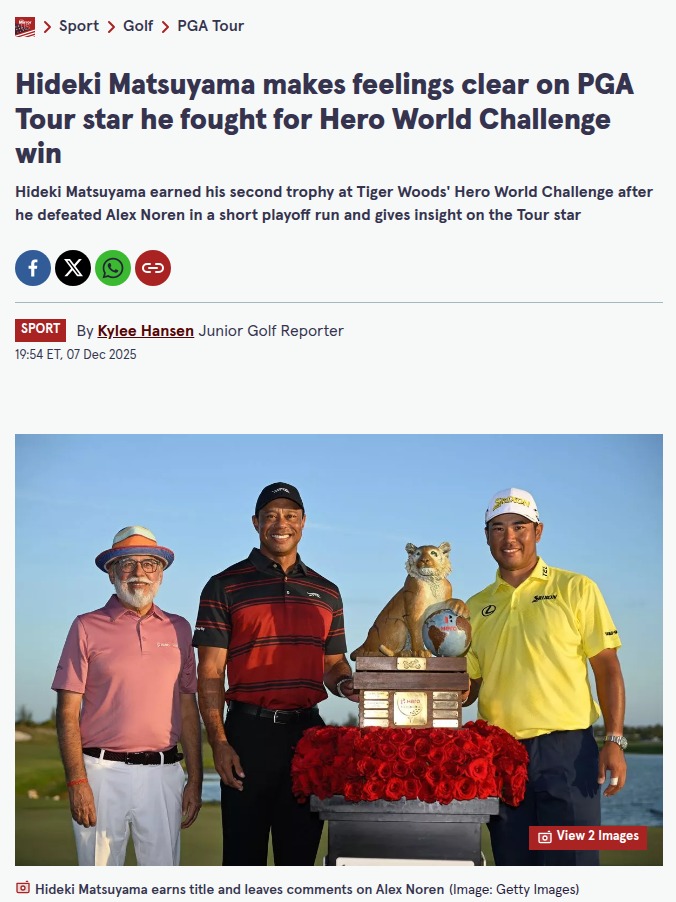Share the article on X
This screenshot has width=676, height=902.
click(x=73, y=268)
